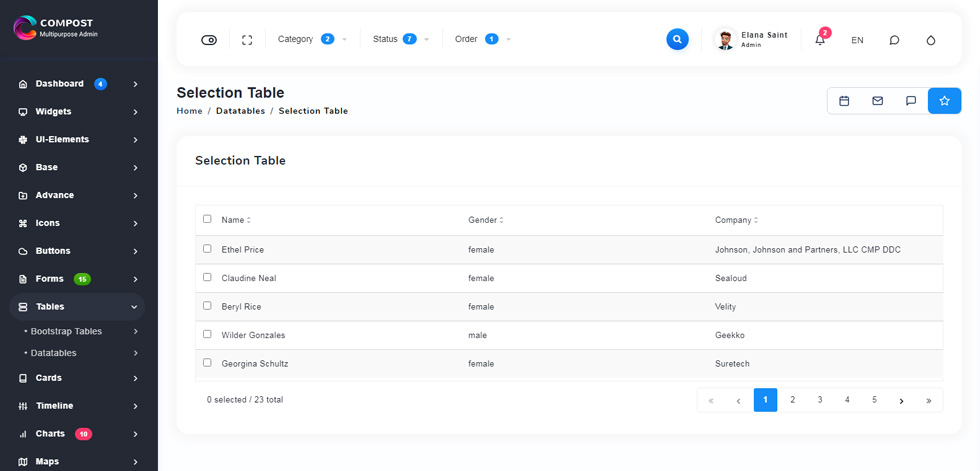Go to pagination page 3

point(820,400)
